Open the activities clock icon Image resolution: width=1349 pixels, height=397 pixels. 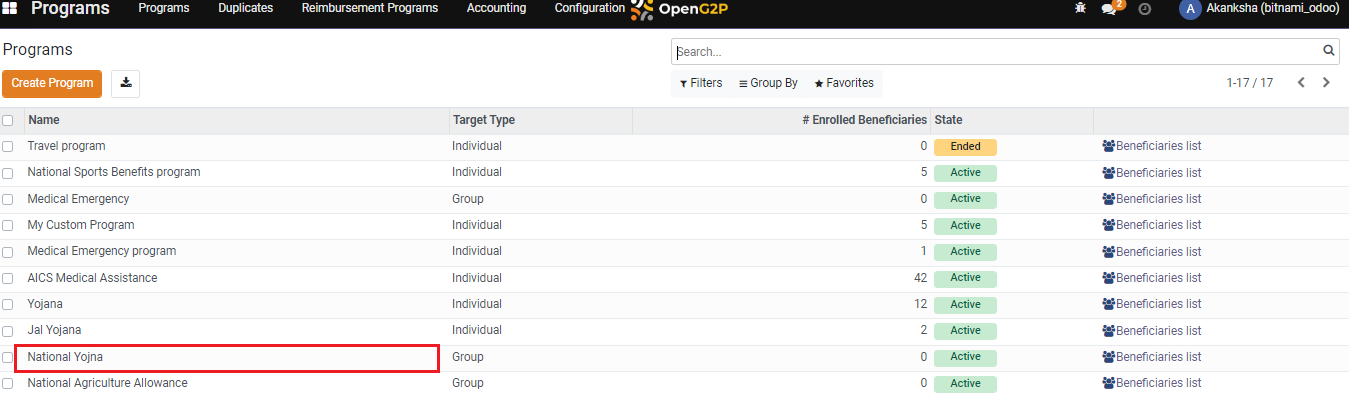(1145, 8)
